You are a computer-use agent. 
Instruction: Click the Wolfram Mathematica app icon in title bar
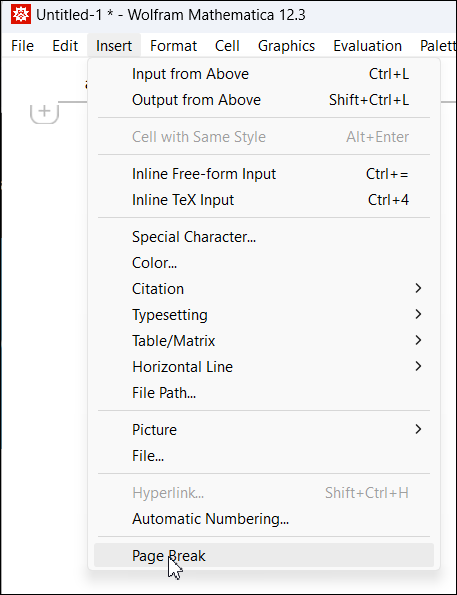coord(21,15)
